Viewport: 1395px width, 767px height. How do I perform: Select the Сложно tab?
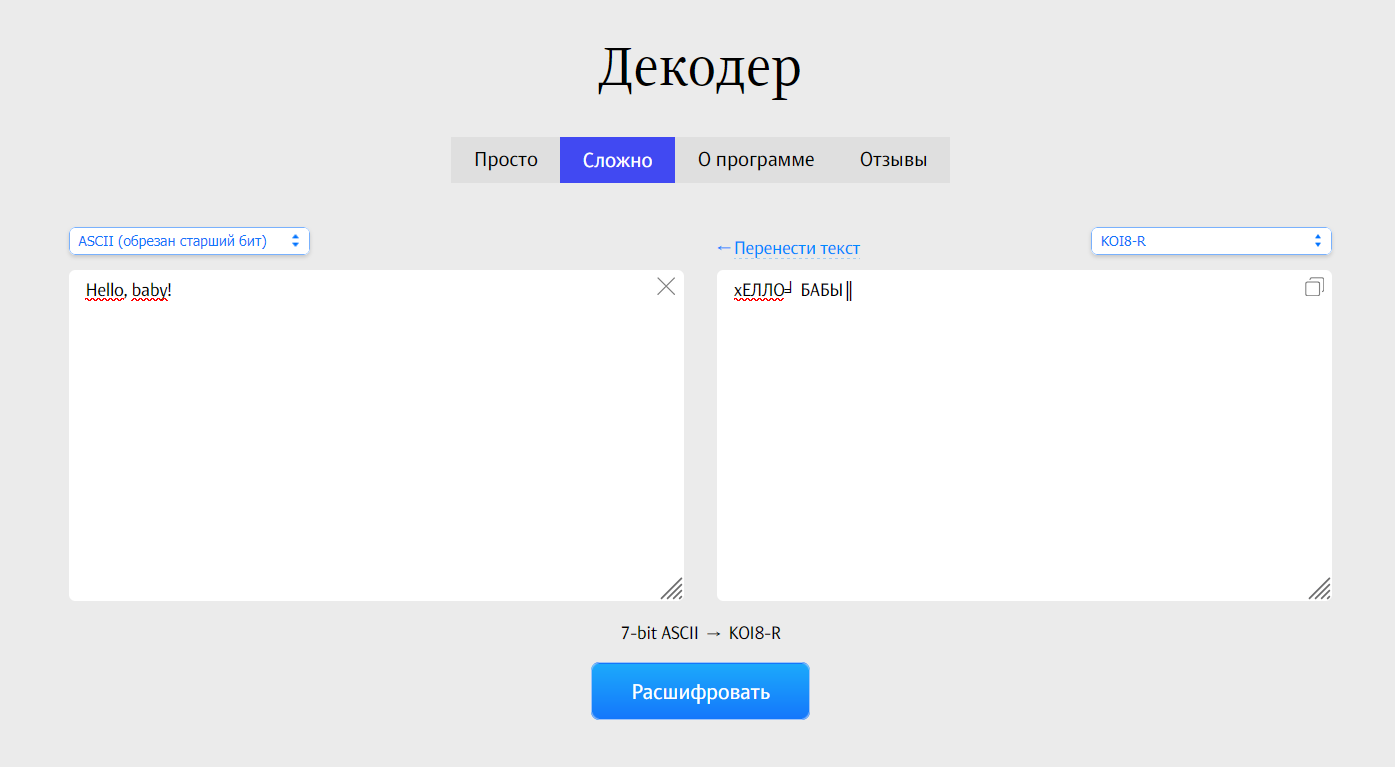pyautogui.click(x=617, y=160)
